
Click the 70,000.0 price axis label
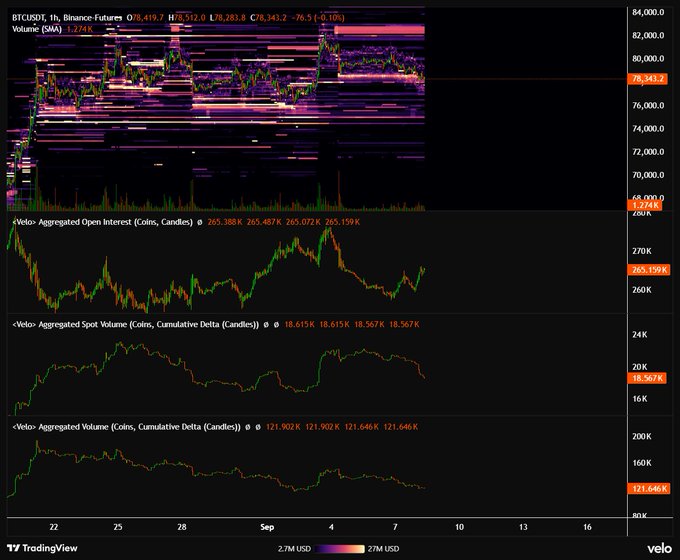pyautogui.click(x=648, y=175)
